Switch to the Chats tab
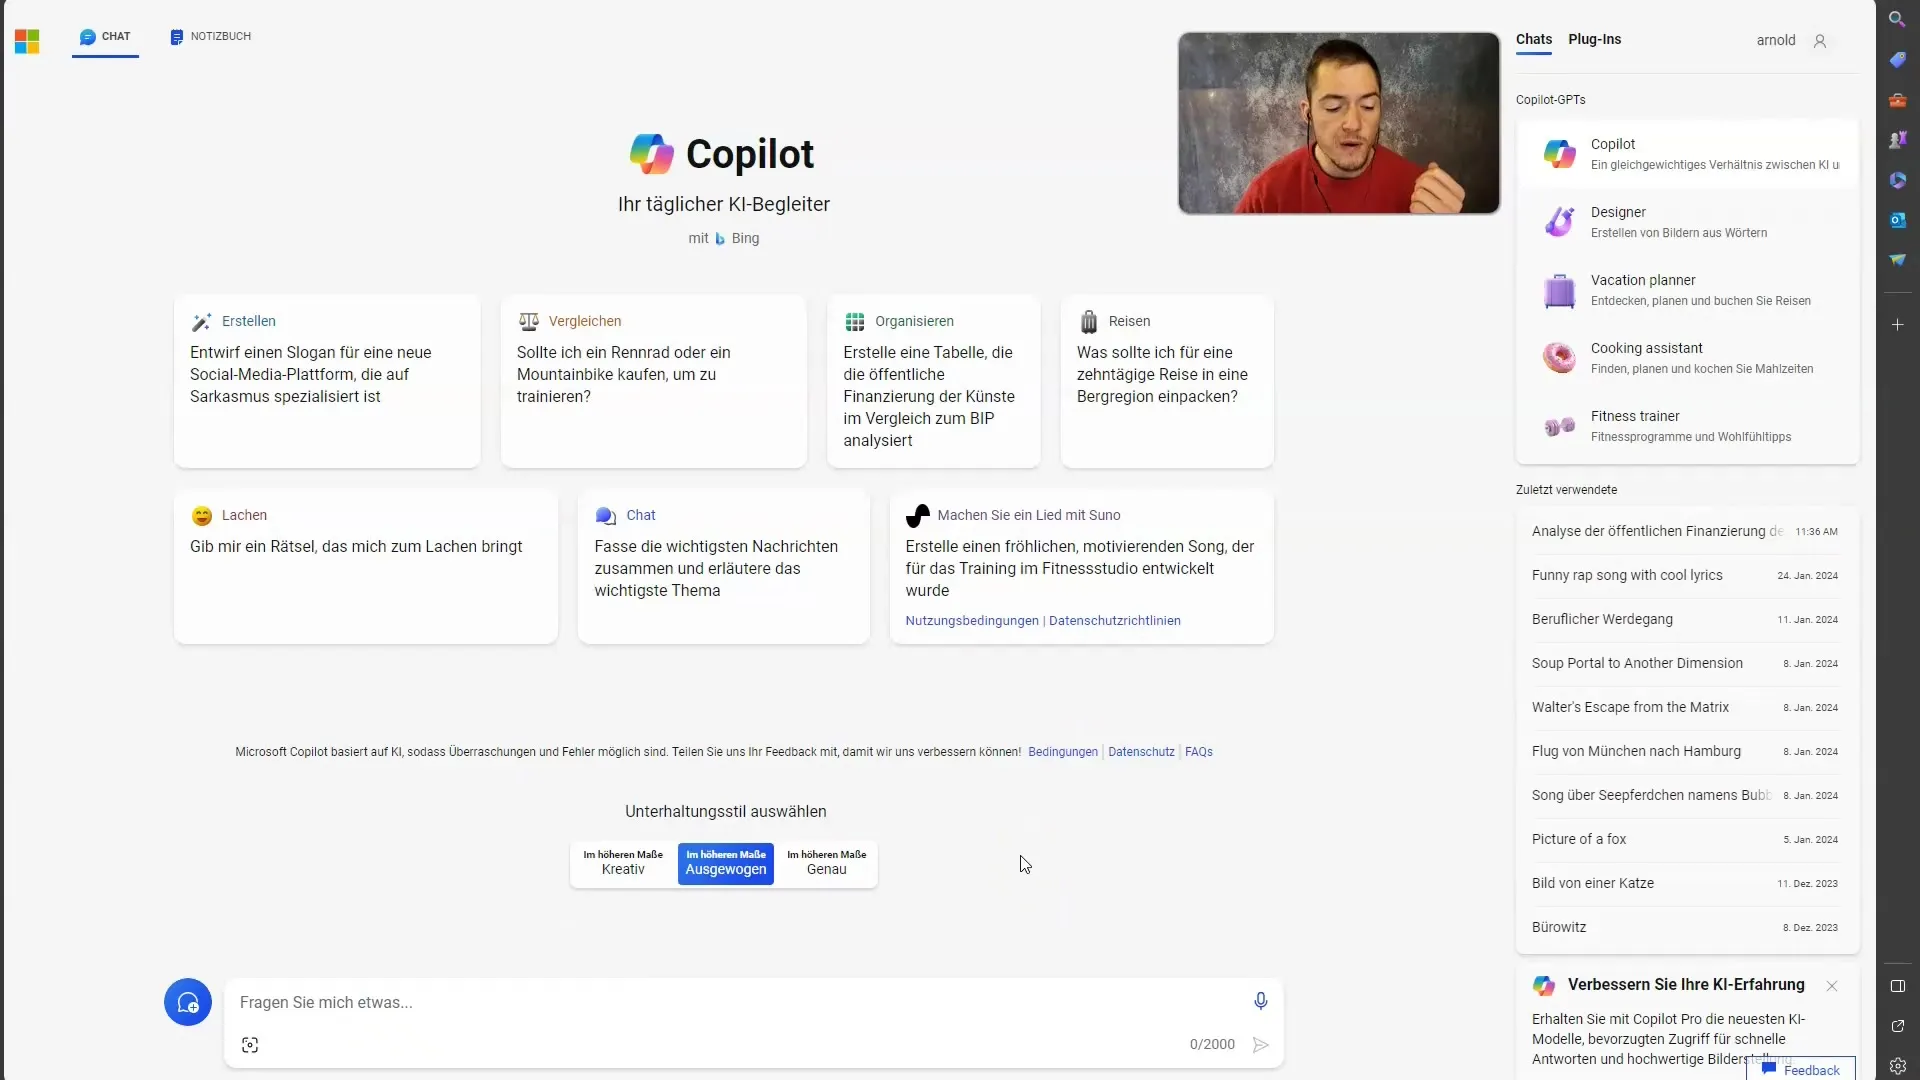Screen dimensions: 1920x1080 point(1534,38)
